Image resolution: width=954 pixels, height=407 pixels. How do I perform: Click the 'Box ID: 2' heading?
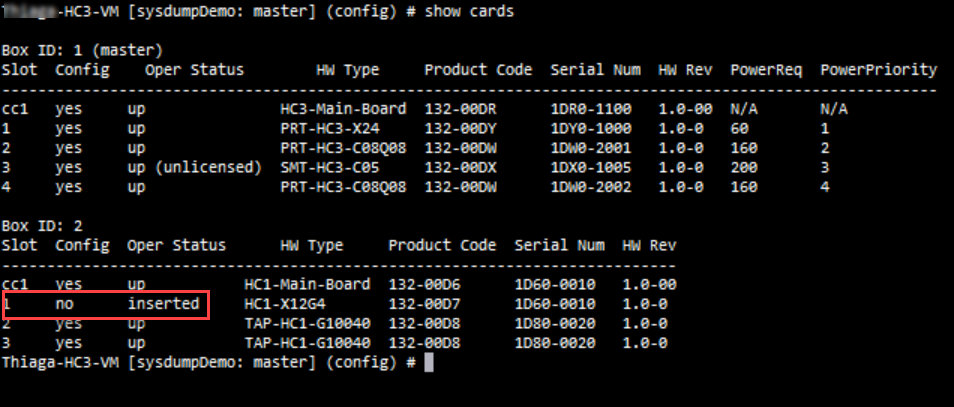[41, 226]
